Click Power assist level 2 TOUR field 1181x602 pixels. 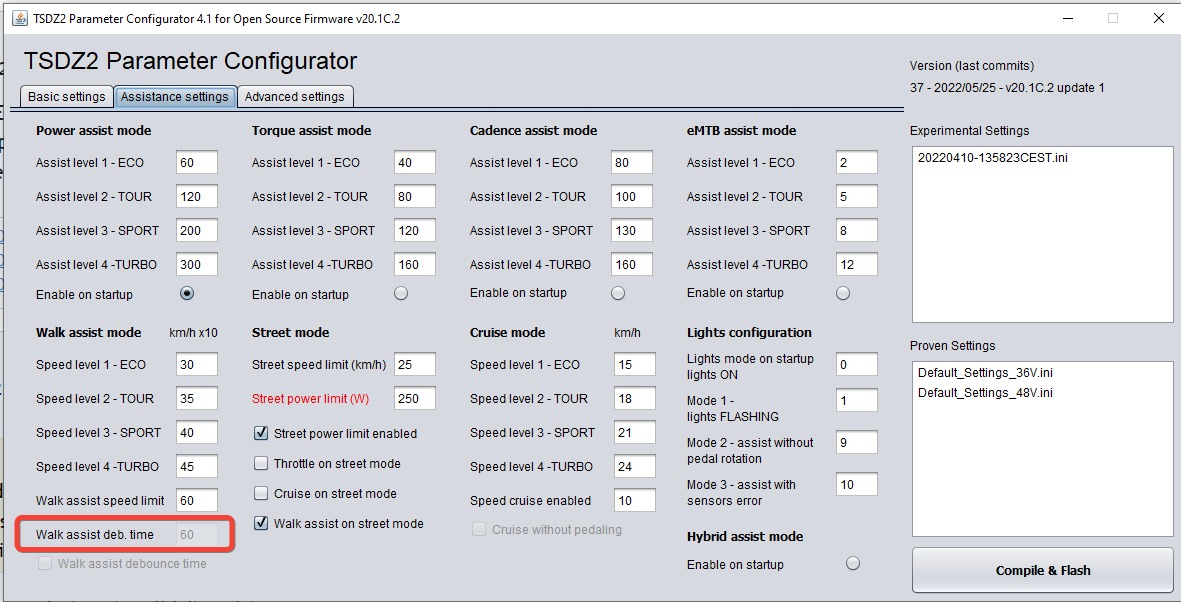click(197, 197)
